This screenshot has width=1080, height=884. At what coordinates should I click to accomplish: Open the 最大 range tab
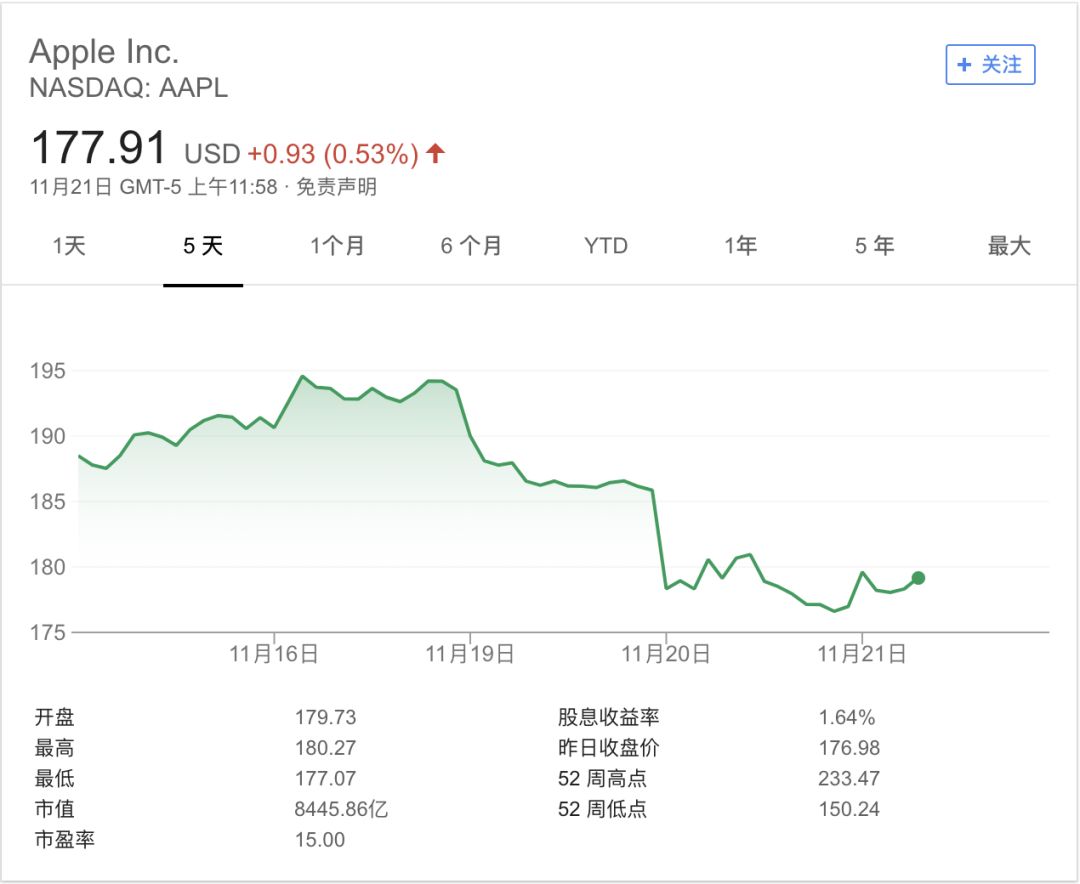coord(1008,246)
